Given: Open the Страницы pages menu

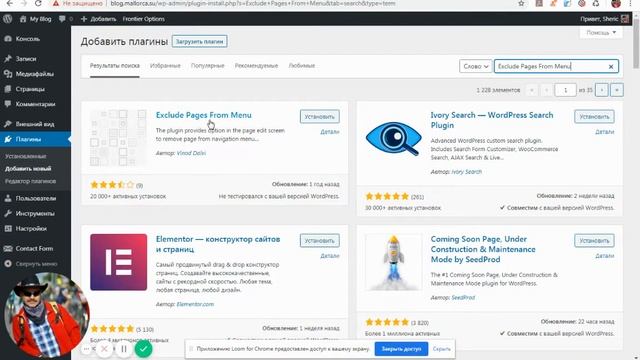Looking at the screenshot, I should (35, 89).
